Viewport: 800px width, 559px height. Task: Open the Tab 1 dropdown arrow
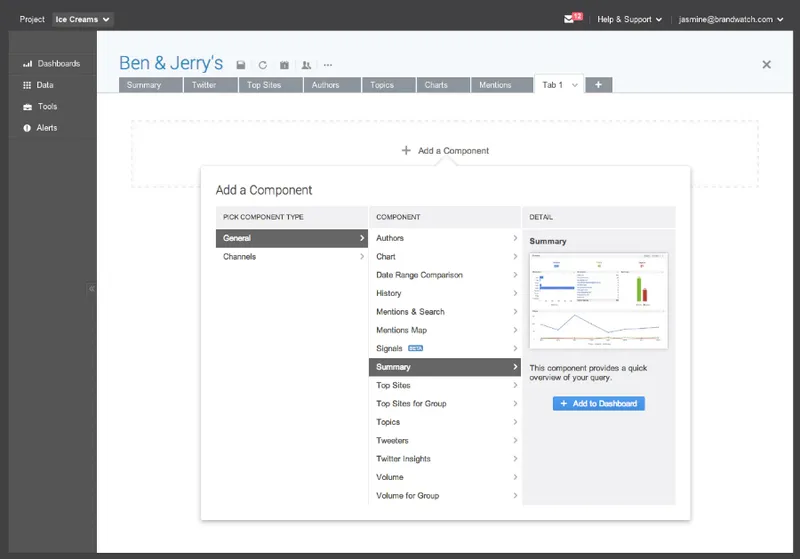tap(574, 85)
